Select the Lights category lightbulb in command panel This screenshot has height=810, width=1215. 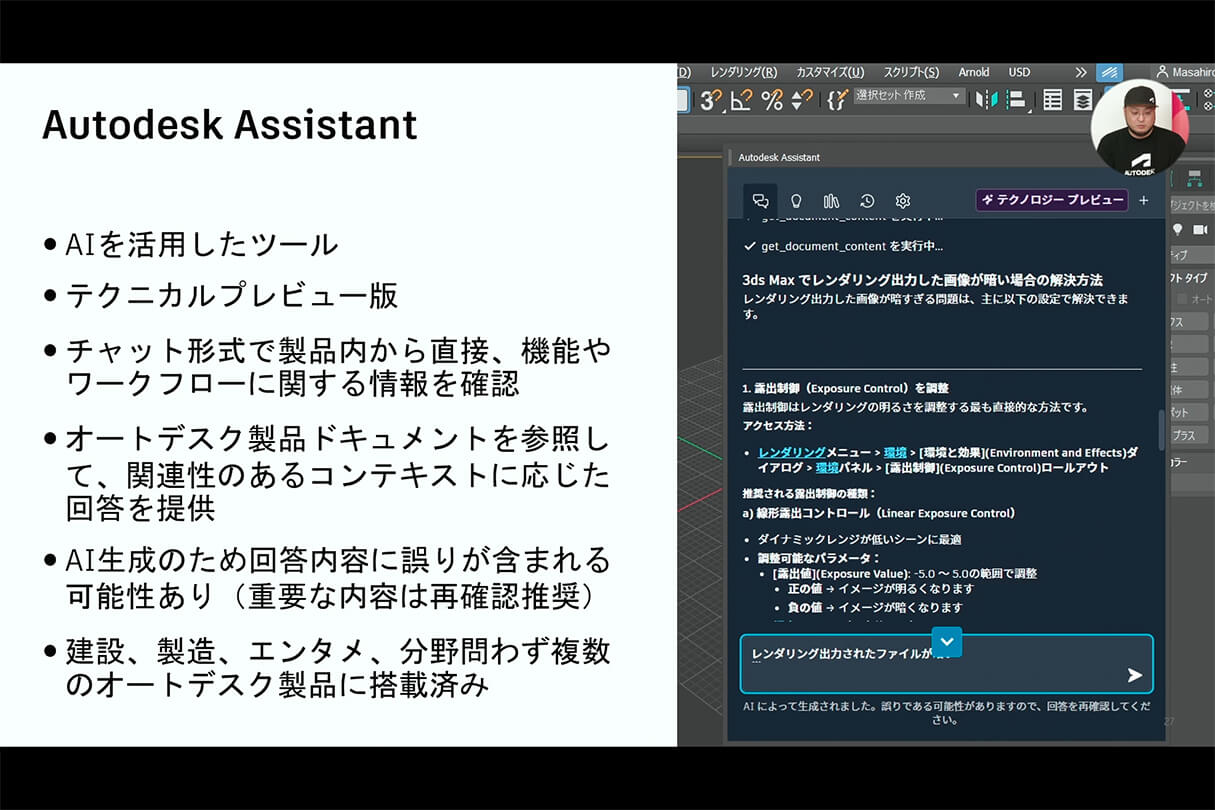click(1177, 229)
